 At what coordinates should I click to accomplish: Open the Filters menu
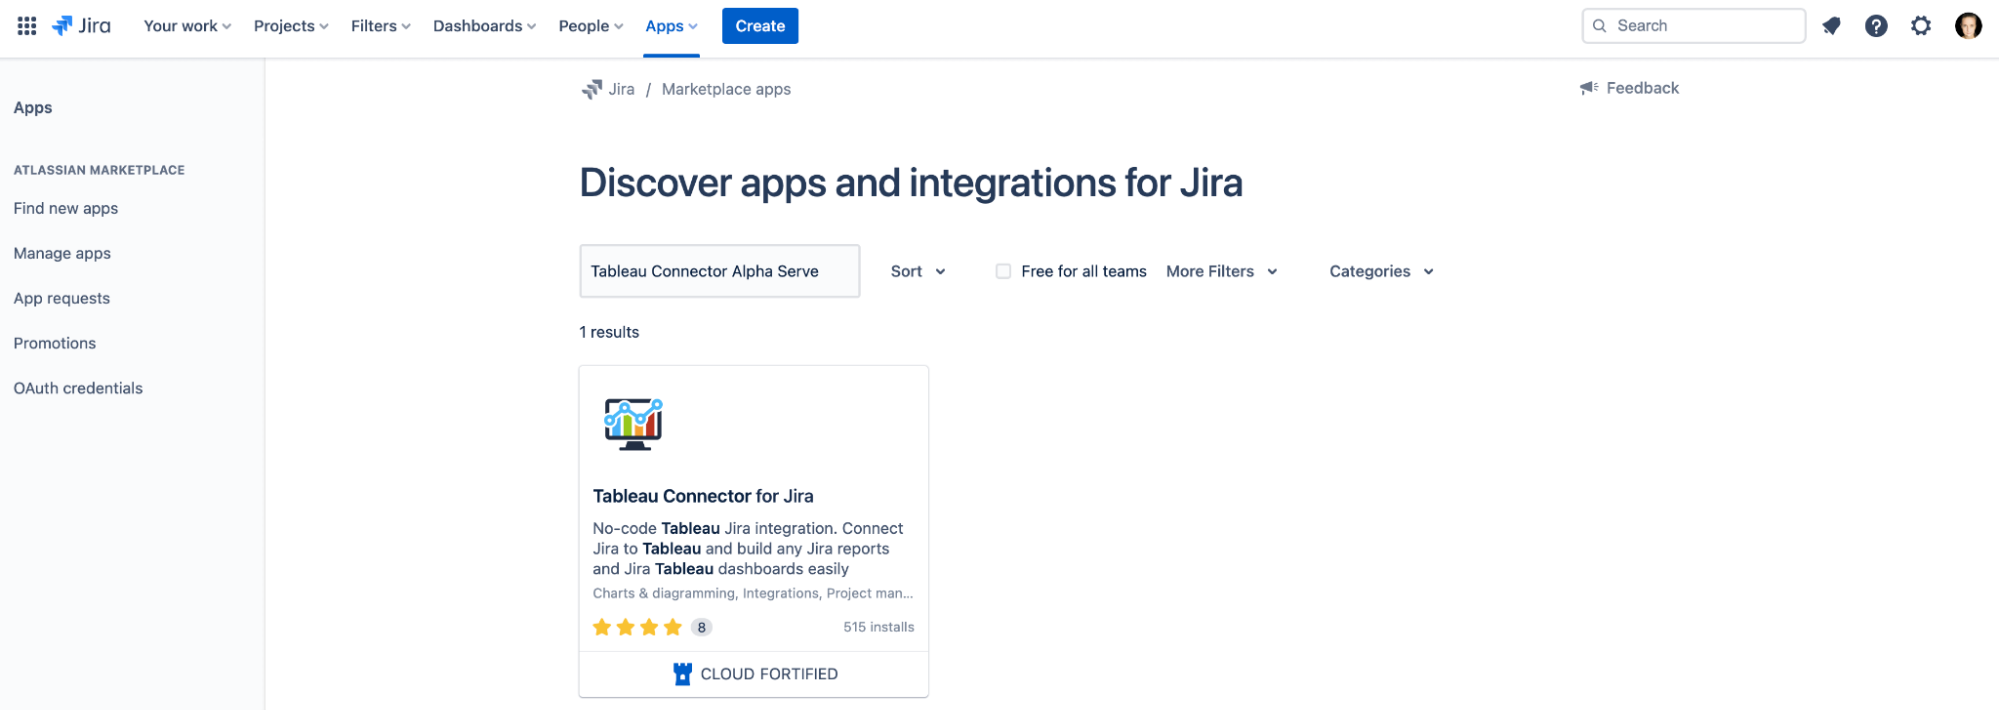pos(381,26)
